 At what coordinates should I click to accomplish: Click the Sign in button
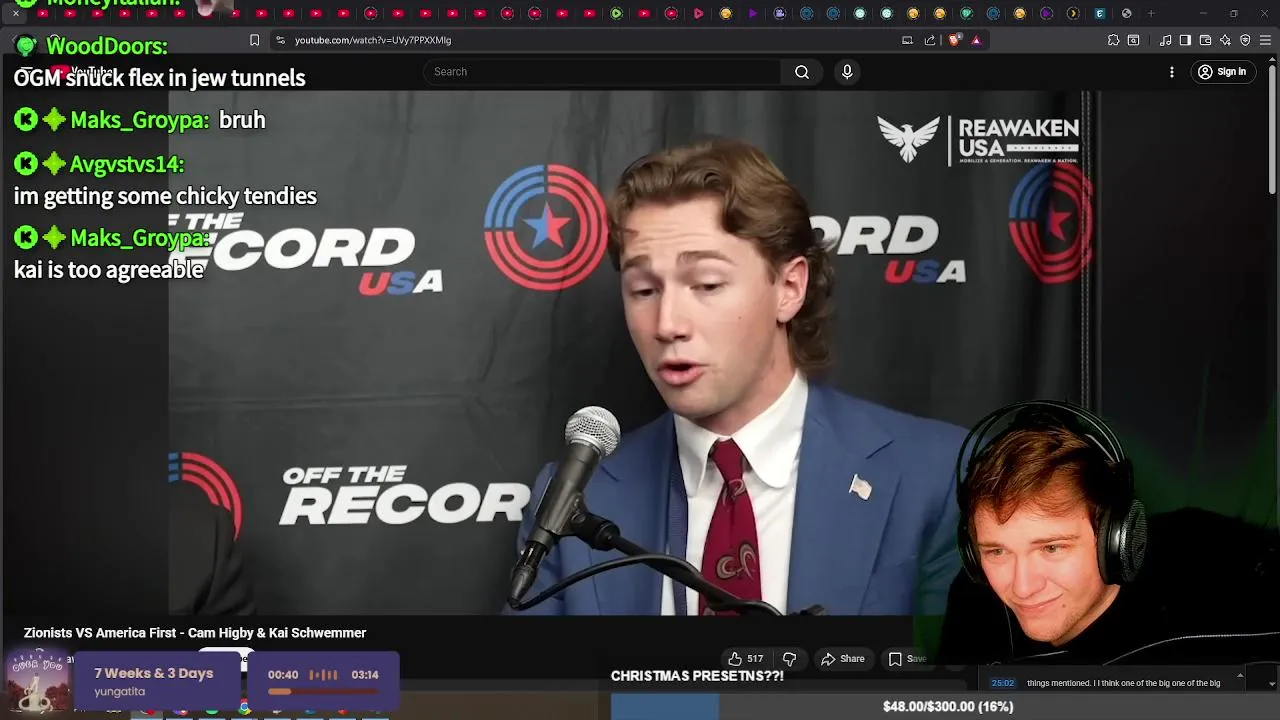1222,72
